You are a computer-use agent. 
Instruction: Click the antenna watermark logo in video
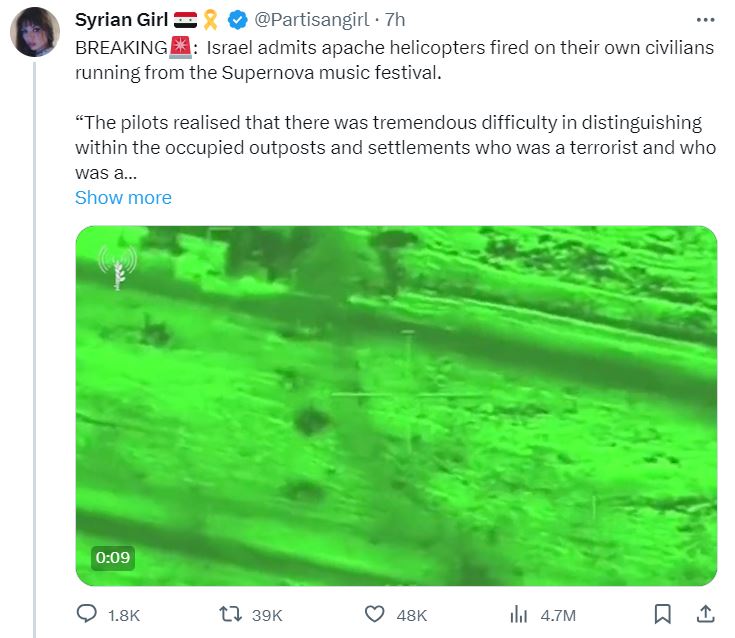(118, 267)
